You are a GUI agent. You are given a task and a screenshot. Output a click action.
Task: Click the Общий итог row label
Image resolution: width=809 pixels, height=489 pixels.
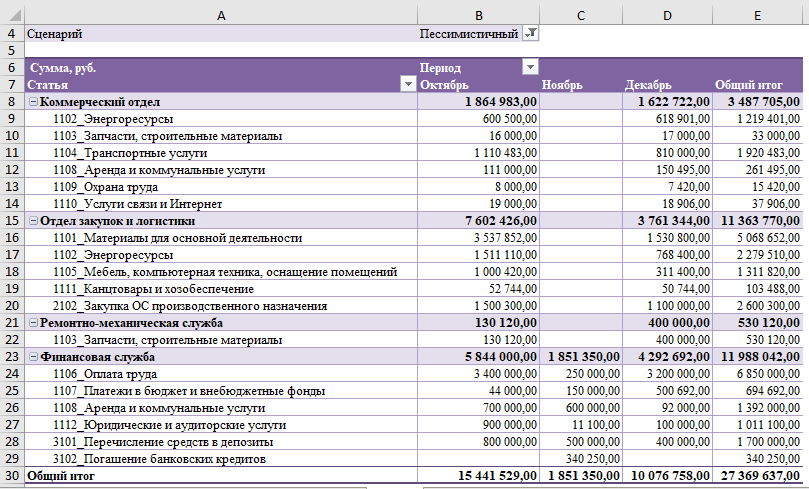(x=61, y=476)
